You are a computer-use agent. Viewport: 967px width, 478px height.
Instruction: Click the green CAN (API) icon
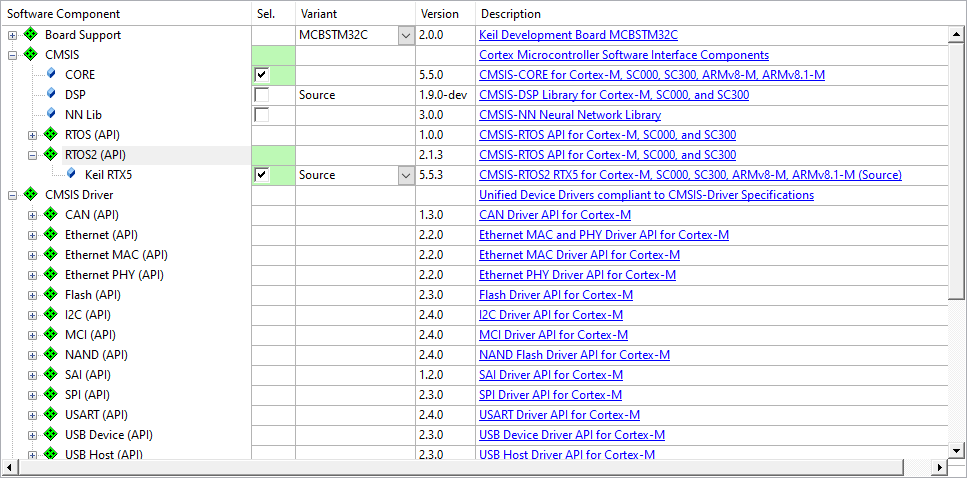click(x=51, y=215)
